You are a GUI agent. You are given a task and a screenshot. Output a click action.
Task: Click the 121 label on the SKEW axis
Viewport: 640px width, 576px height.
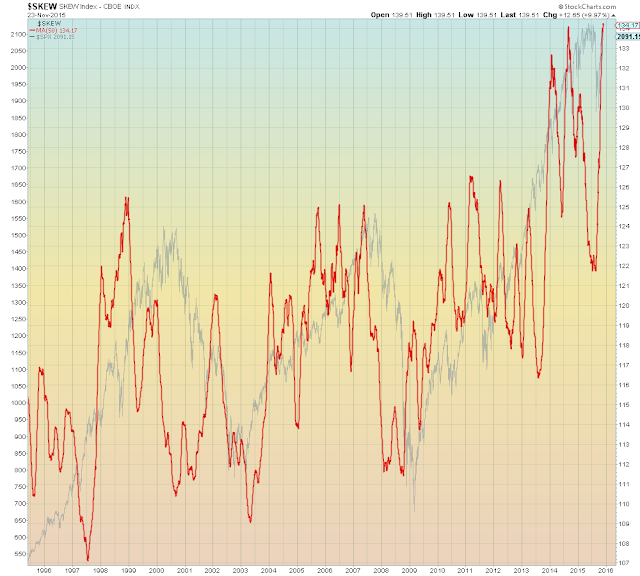623,286
